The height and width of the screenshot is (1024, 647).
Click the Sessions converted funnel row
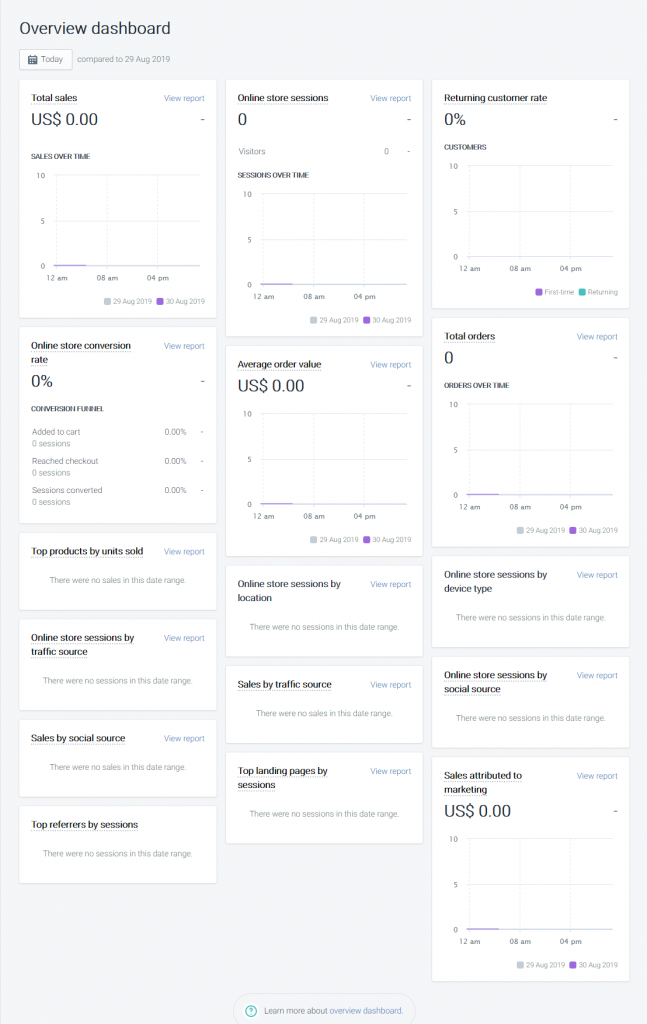pyautogui.click(x=118, y=496)
